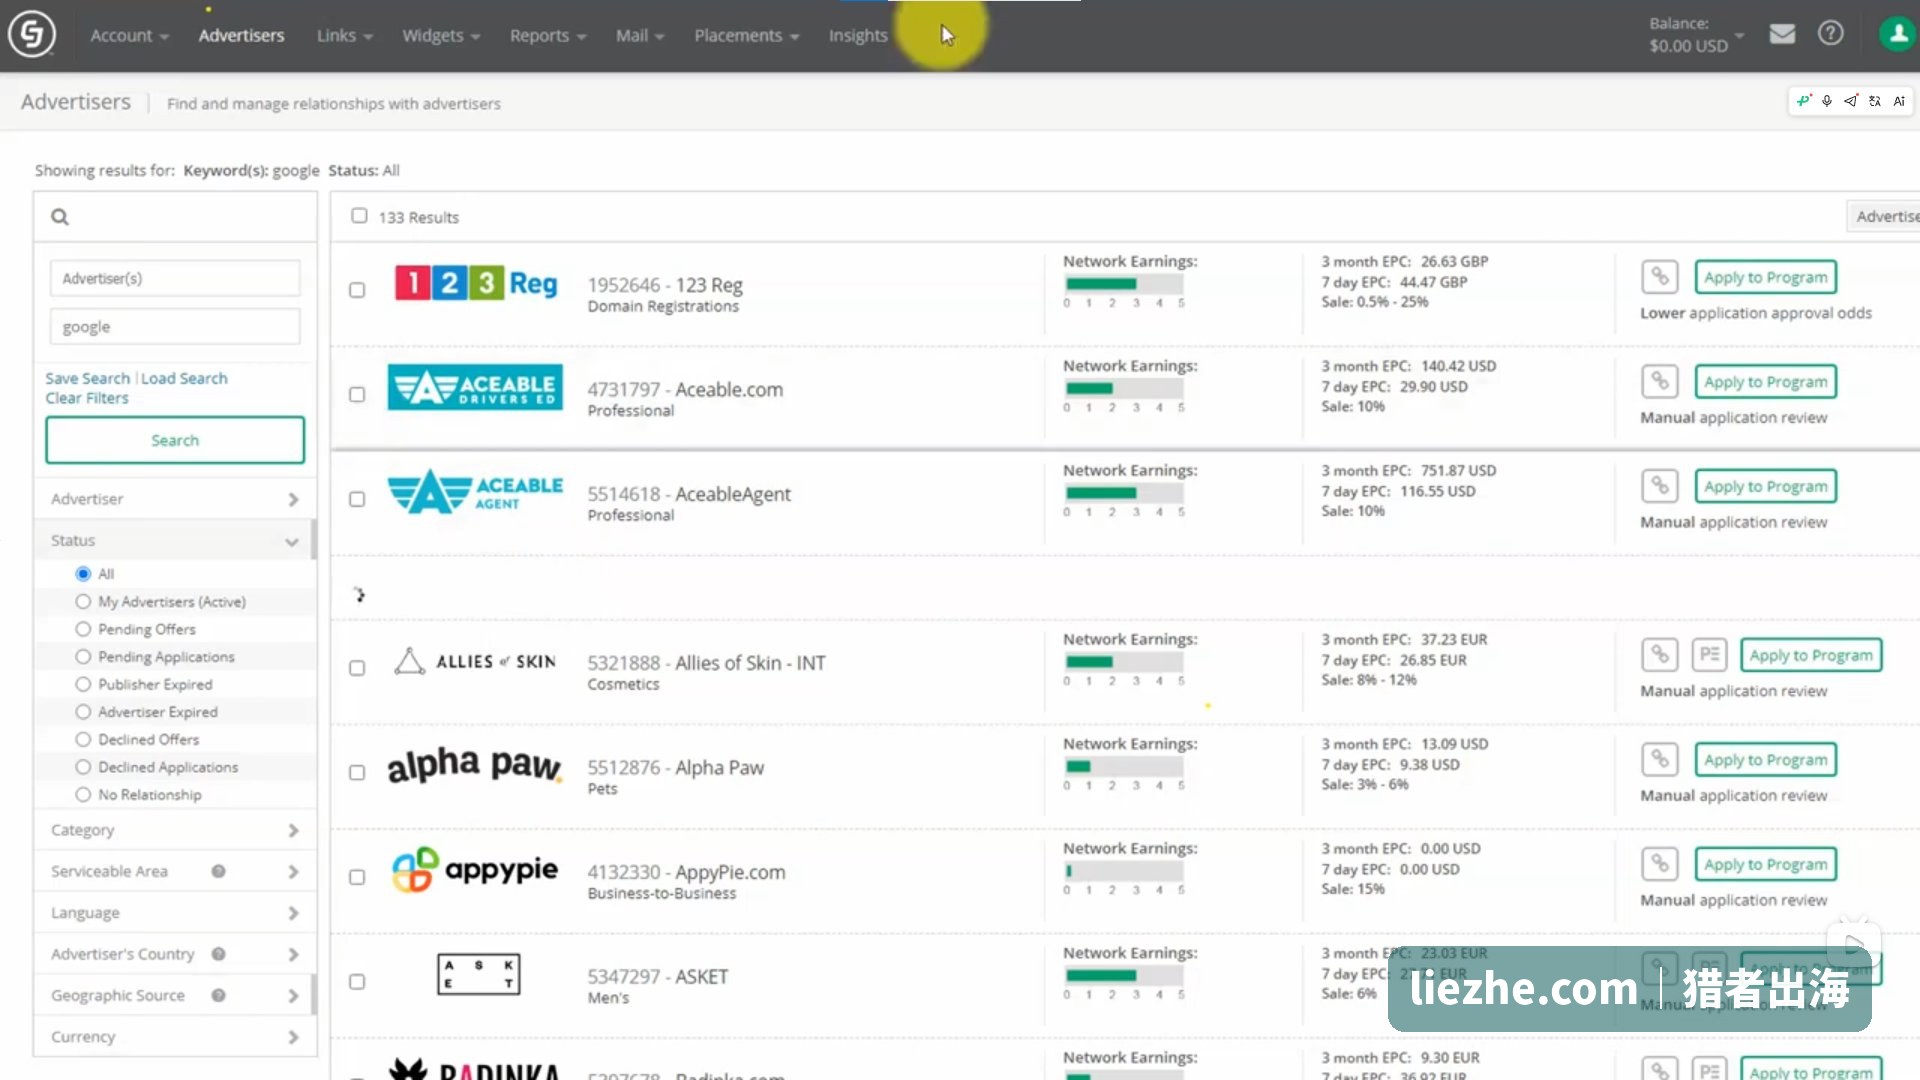Check the AppyPie.com row checkbox

tap(357, 877)
